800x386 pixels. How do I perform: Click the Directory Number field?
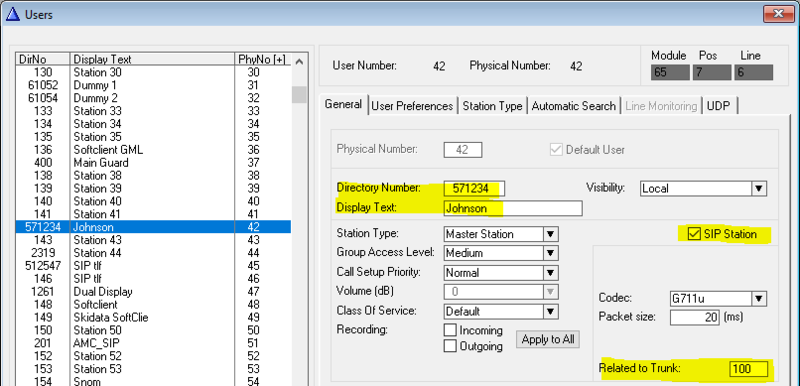474,189
